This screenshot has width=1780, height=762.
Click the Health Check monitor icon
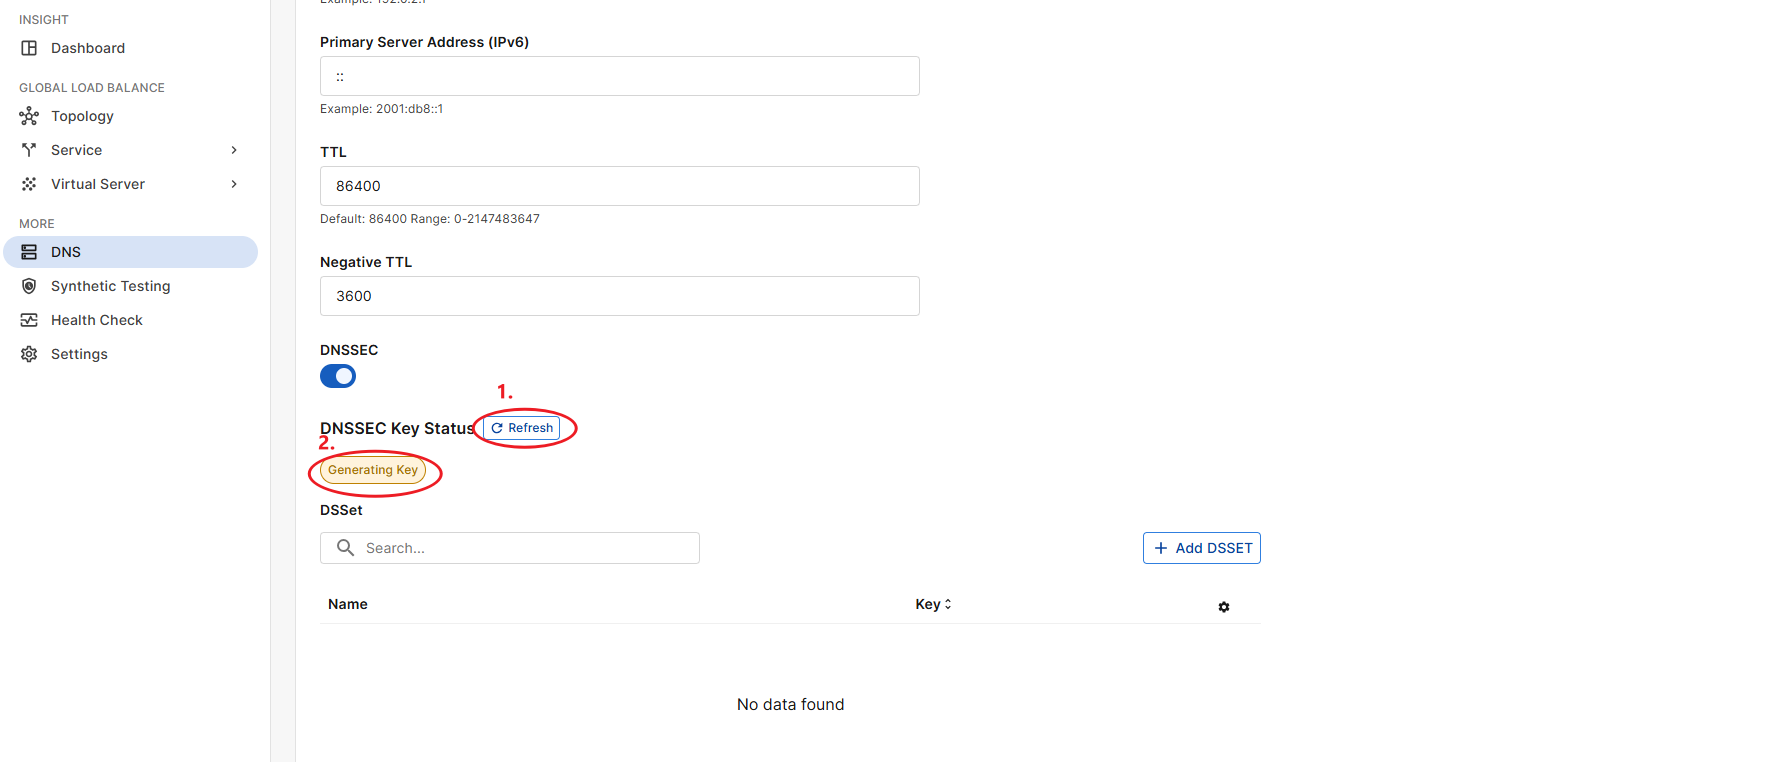coord(29,320)
